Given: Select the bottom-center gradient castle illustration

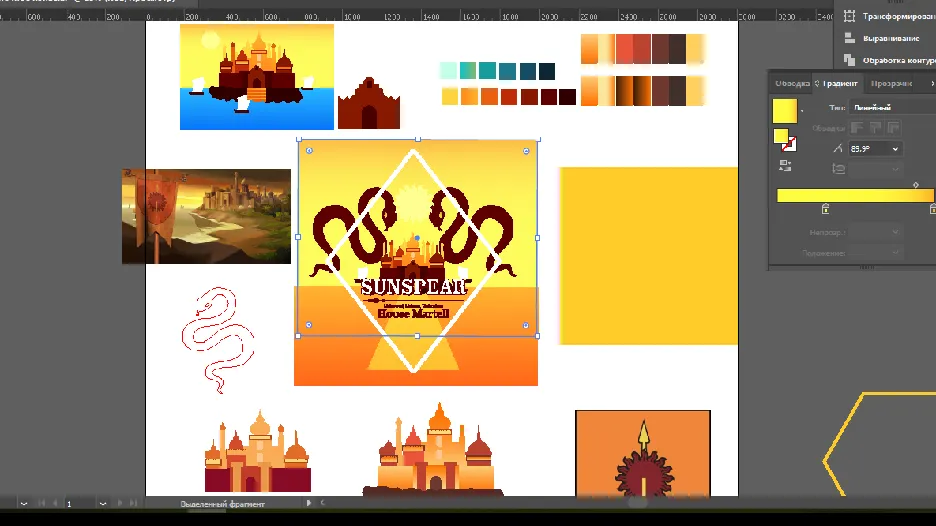Looking at the screenshot, I should [x=434, y=450].
